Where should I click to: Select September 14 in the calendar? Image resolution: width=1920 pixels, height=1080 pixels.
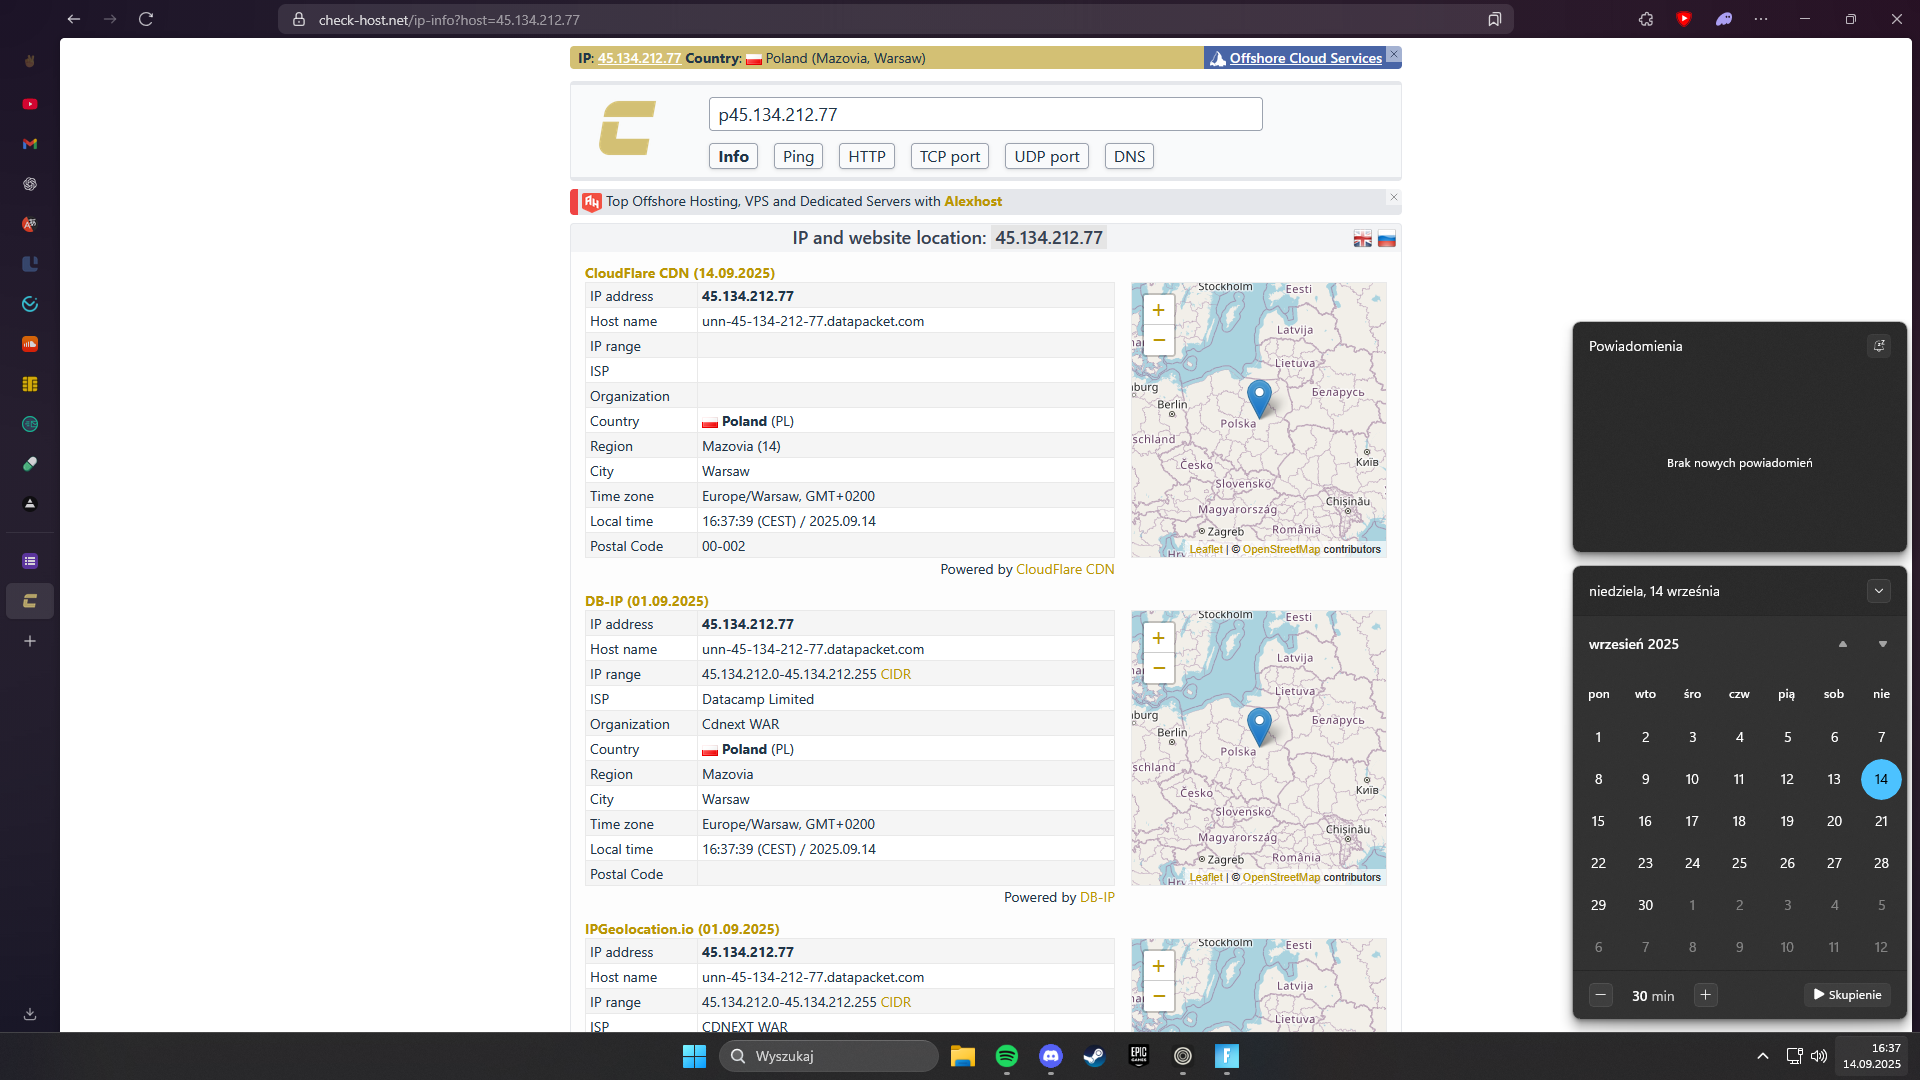1881,779
